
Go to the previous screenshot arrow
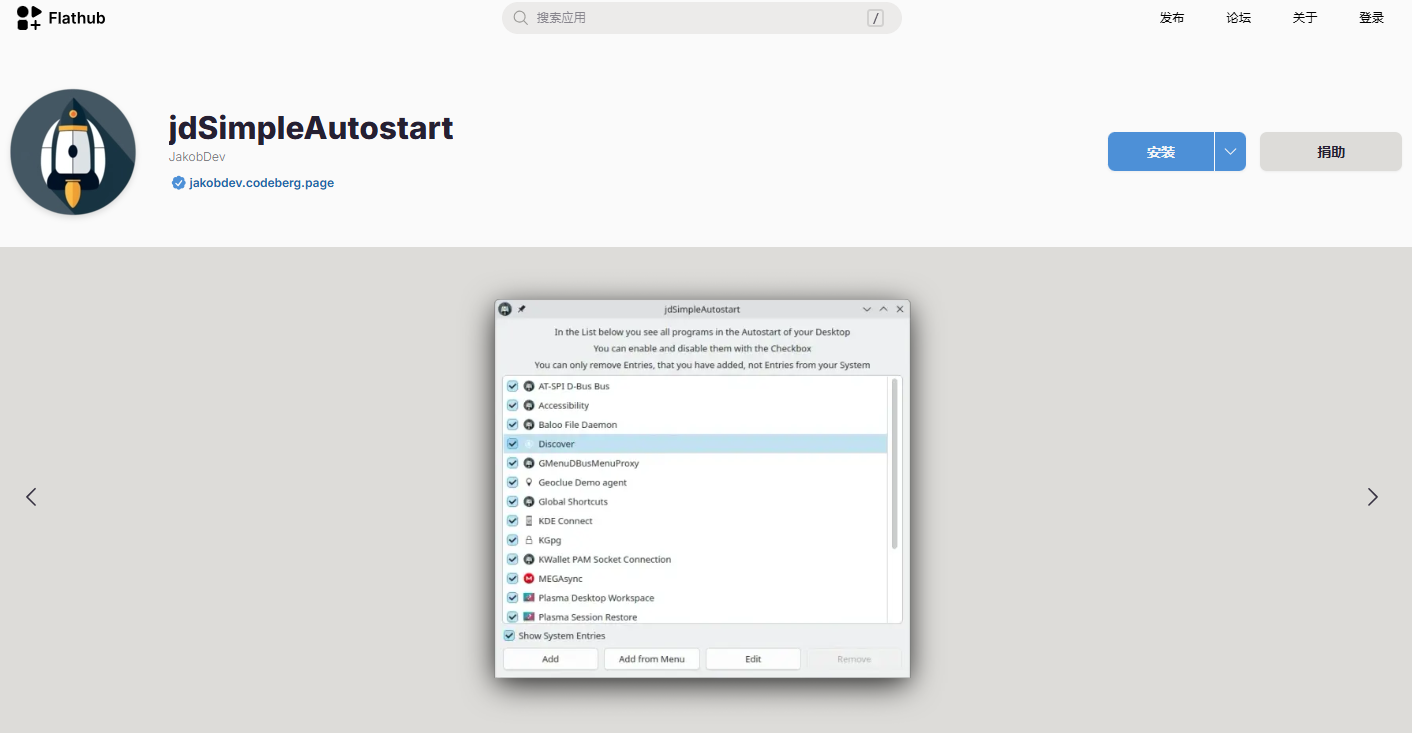(31, 497)
